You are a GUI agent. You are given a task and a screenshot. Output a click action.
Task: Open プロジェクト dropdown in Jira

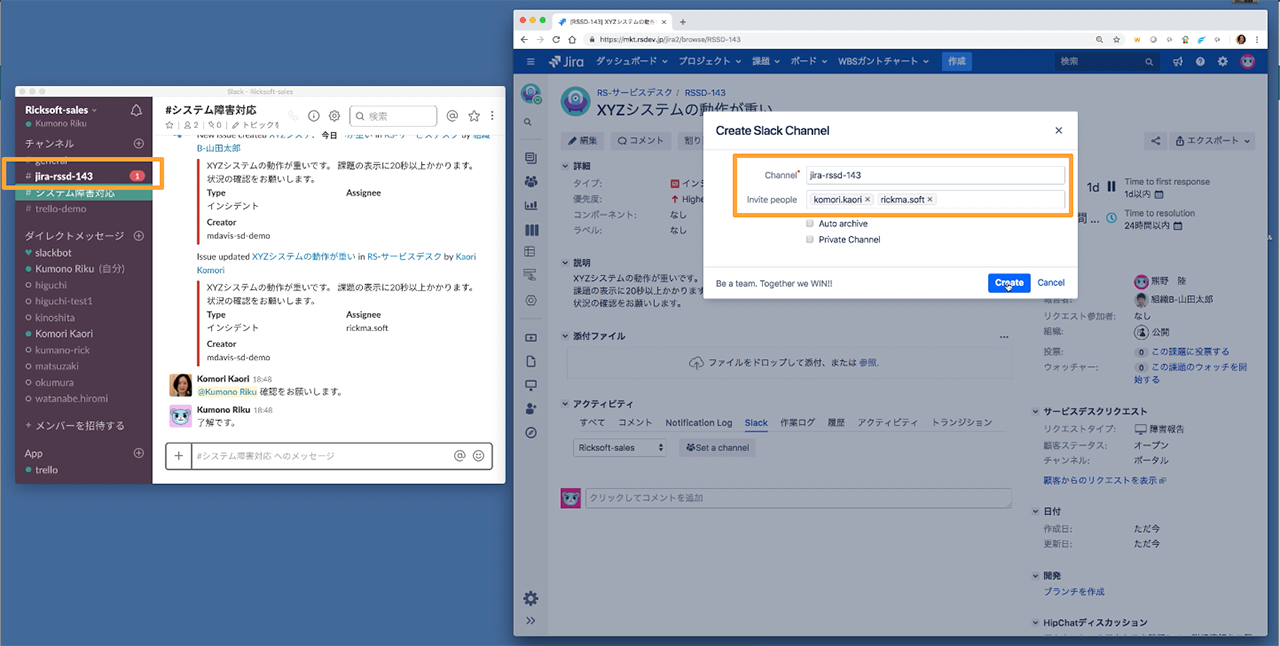click(710, 61)
